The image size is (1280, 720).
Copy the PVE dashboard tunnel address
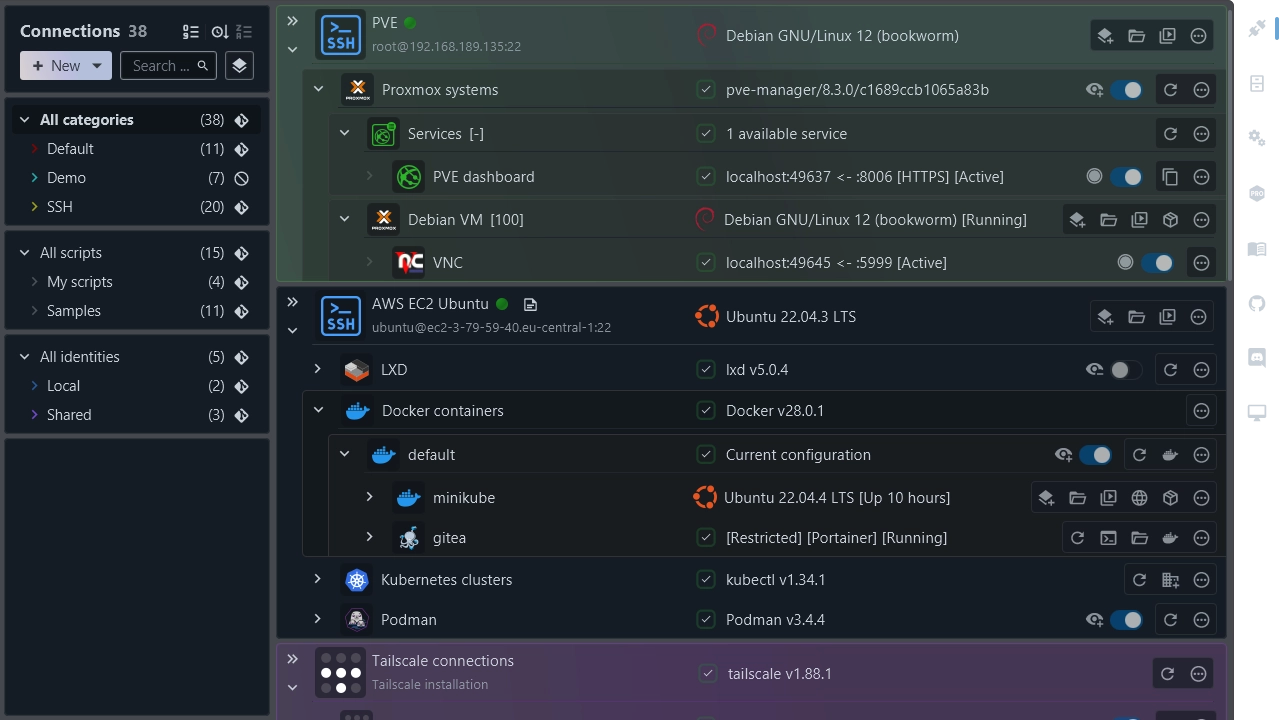[x=1170, y=177]
